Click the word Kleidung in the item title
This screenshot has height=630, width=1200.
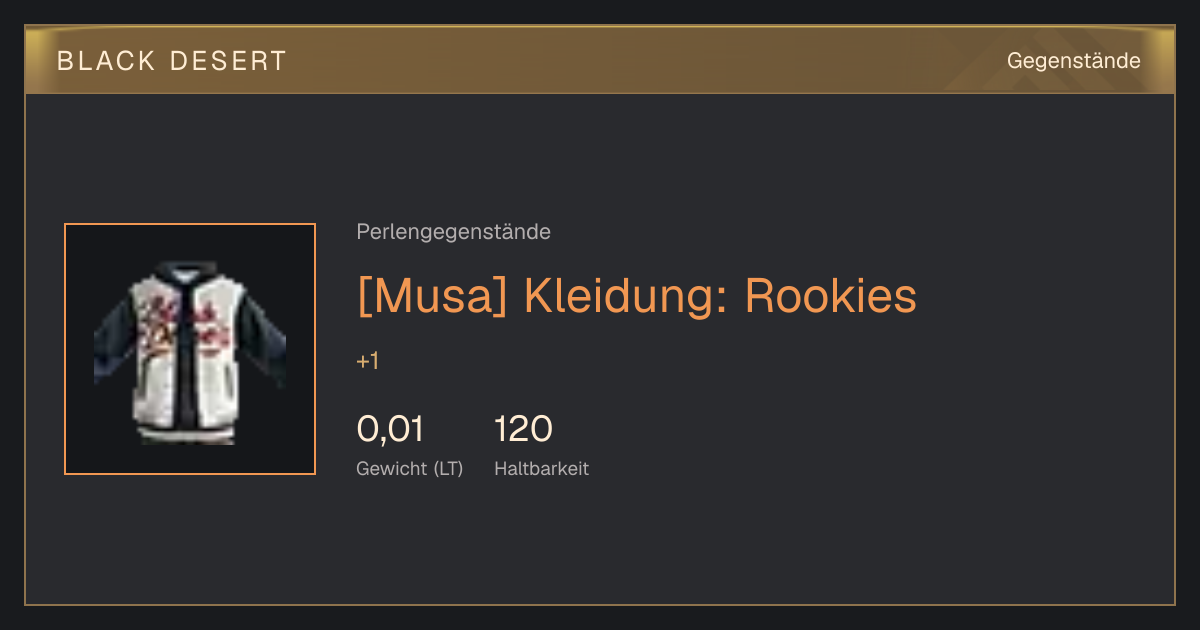[x=626, y=295]
